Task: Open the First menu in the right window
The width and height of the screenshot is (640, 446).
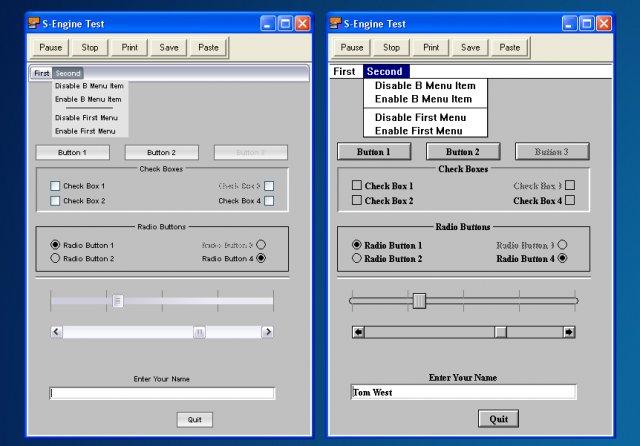Action: pyautogui.click(x=344, y=72)
